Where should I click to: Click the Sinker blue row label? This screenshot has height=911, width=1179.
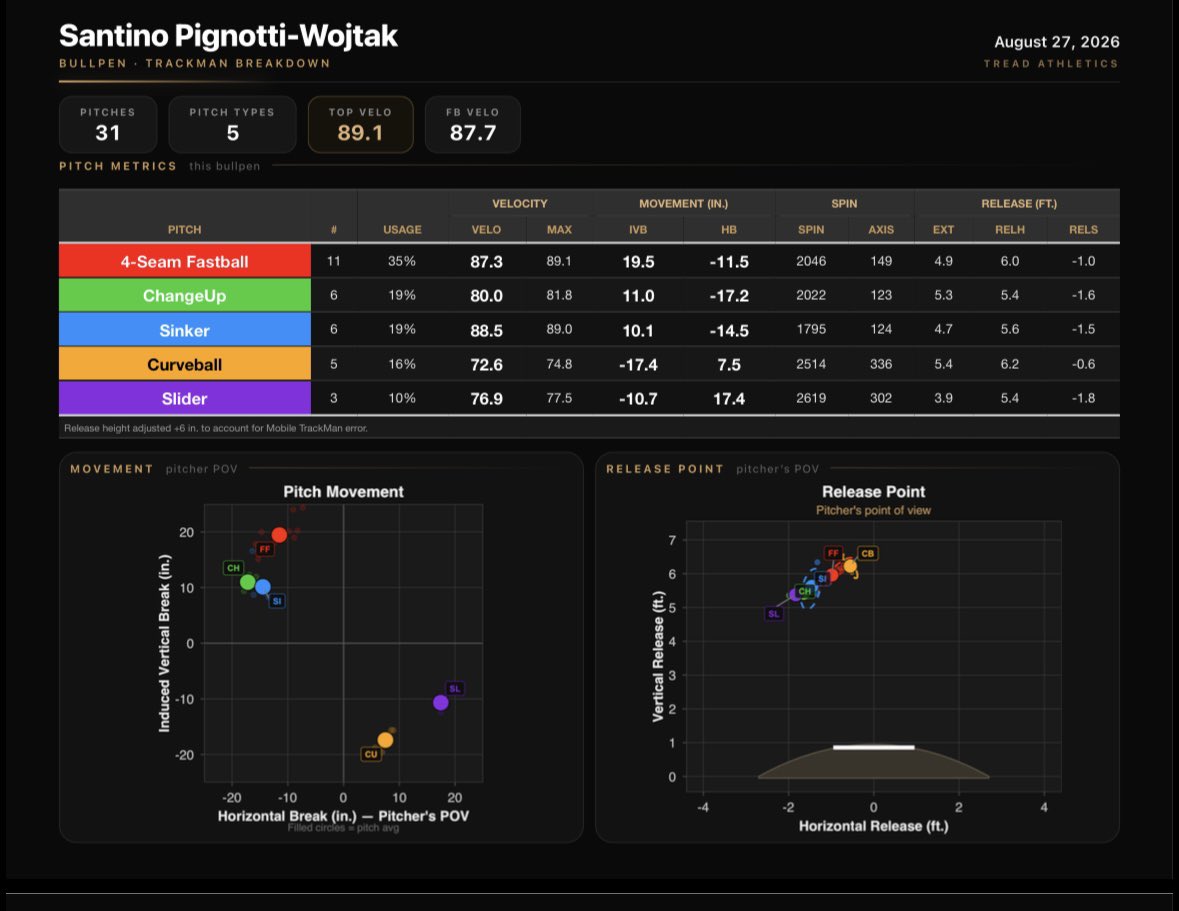point(185,330)
